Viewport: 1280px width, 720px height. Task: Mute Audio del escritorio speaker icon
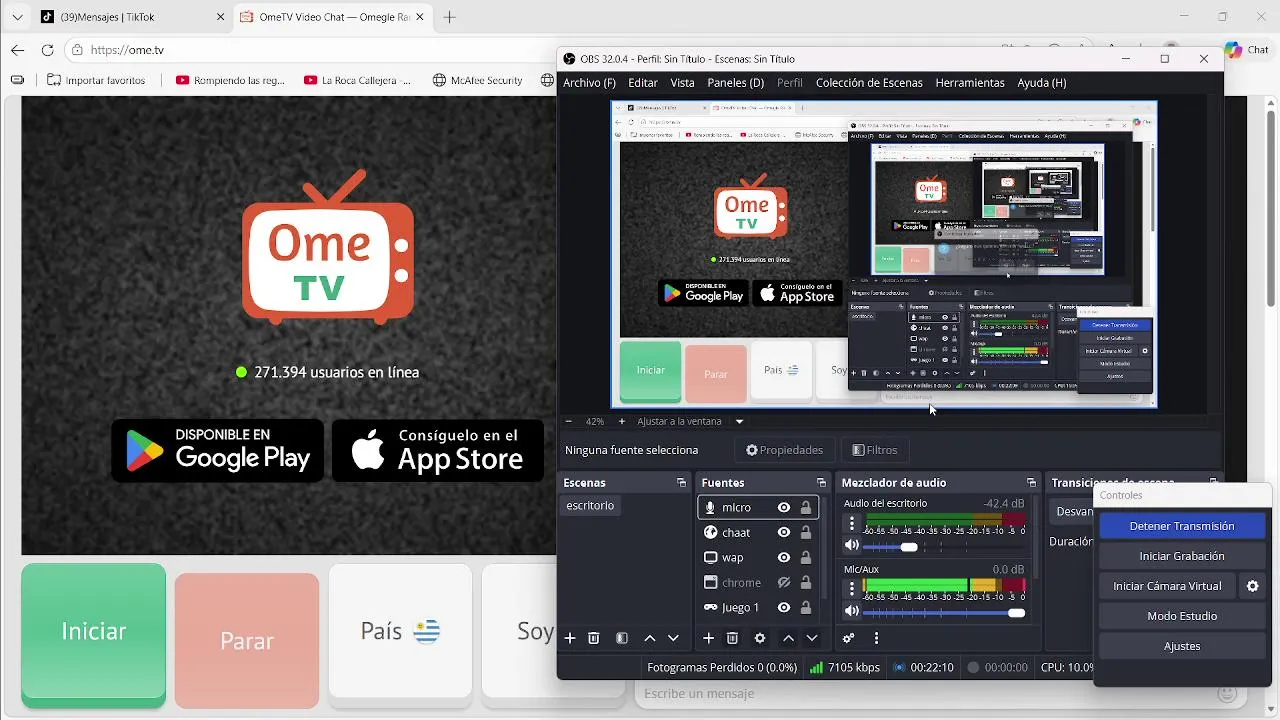[x=851, y=546]
